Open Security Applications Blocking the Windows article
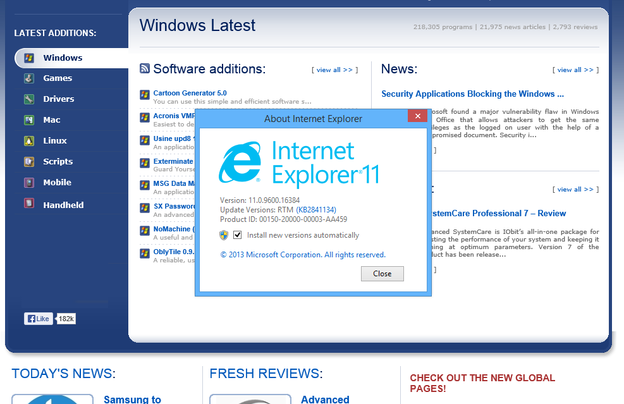The height and width of the screenshot is (404, 624). (480, 94)
